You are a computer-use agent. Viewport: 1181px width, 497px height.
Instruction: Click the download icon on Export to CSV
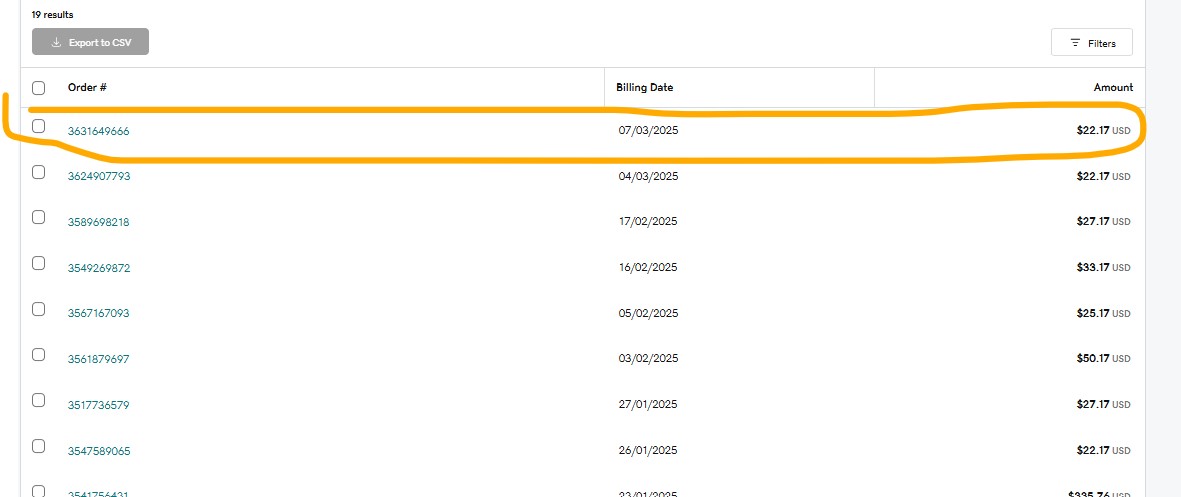tap(57, 43)
